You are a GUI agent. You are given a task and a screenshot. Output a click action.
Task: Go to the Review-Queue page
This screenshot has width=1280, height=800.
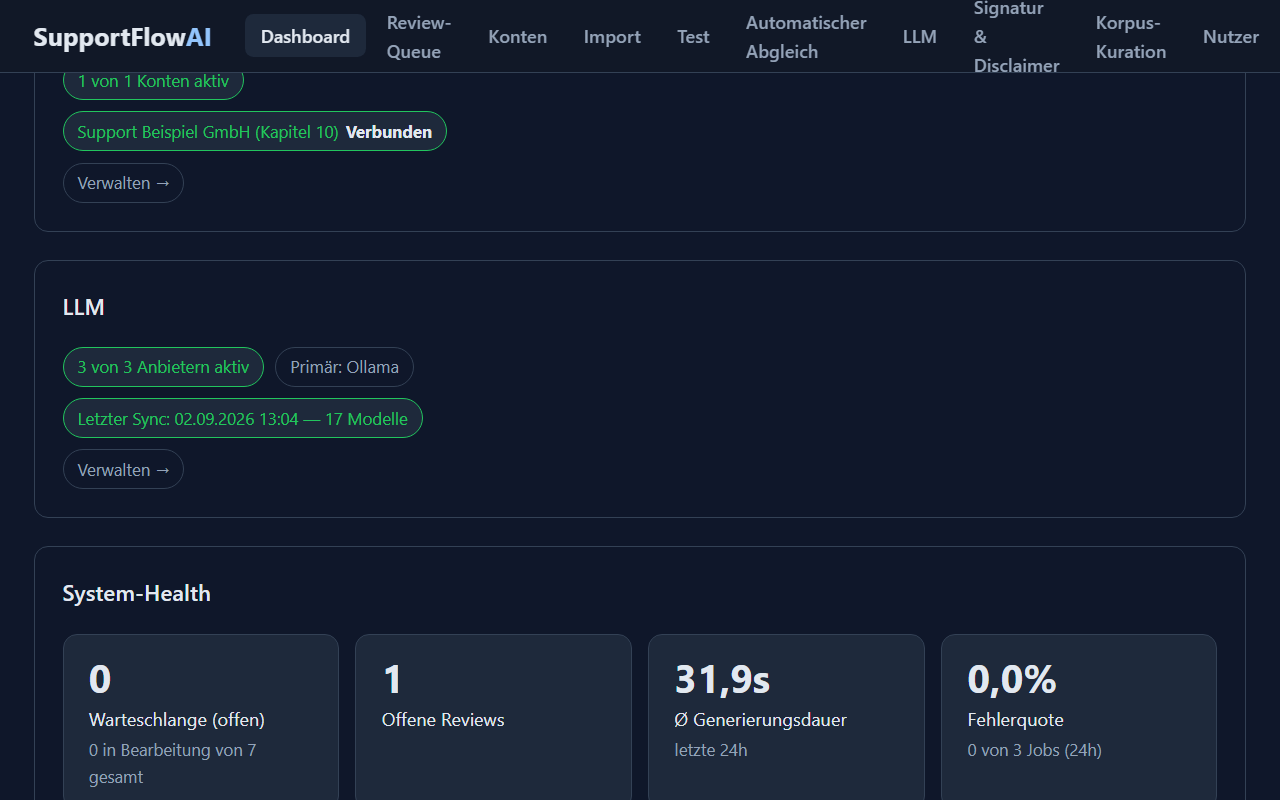tap(419, 37)
